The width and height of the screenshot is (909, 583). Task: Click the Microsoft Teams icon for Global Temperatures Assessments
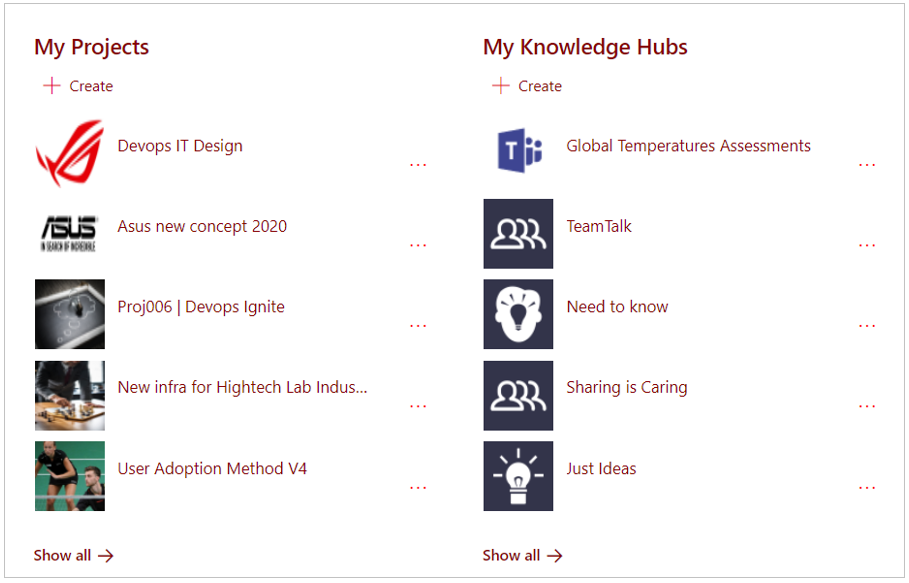[518, 152]
